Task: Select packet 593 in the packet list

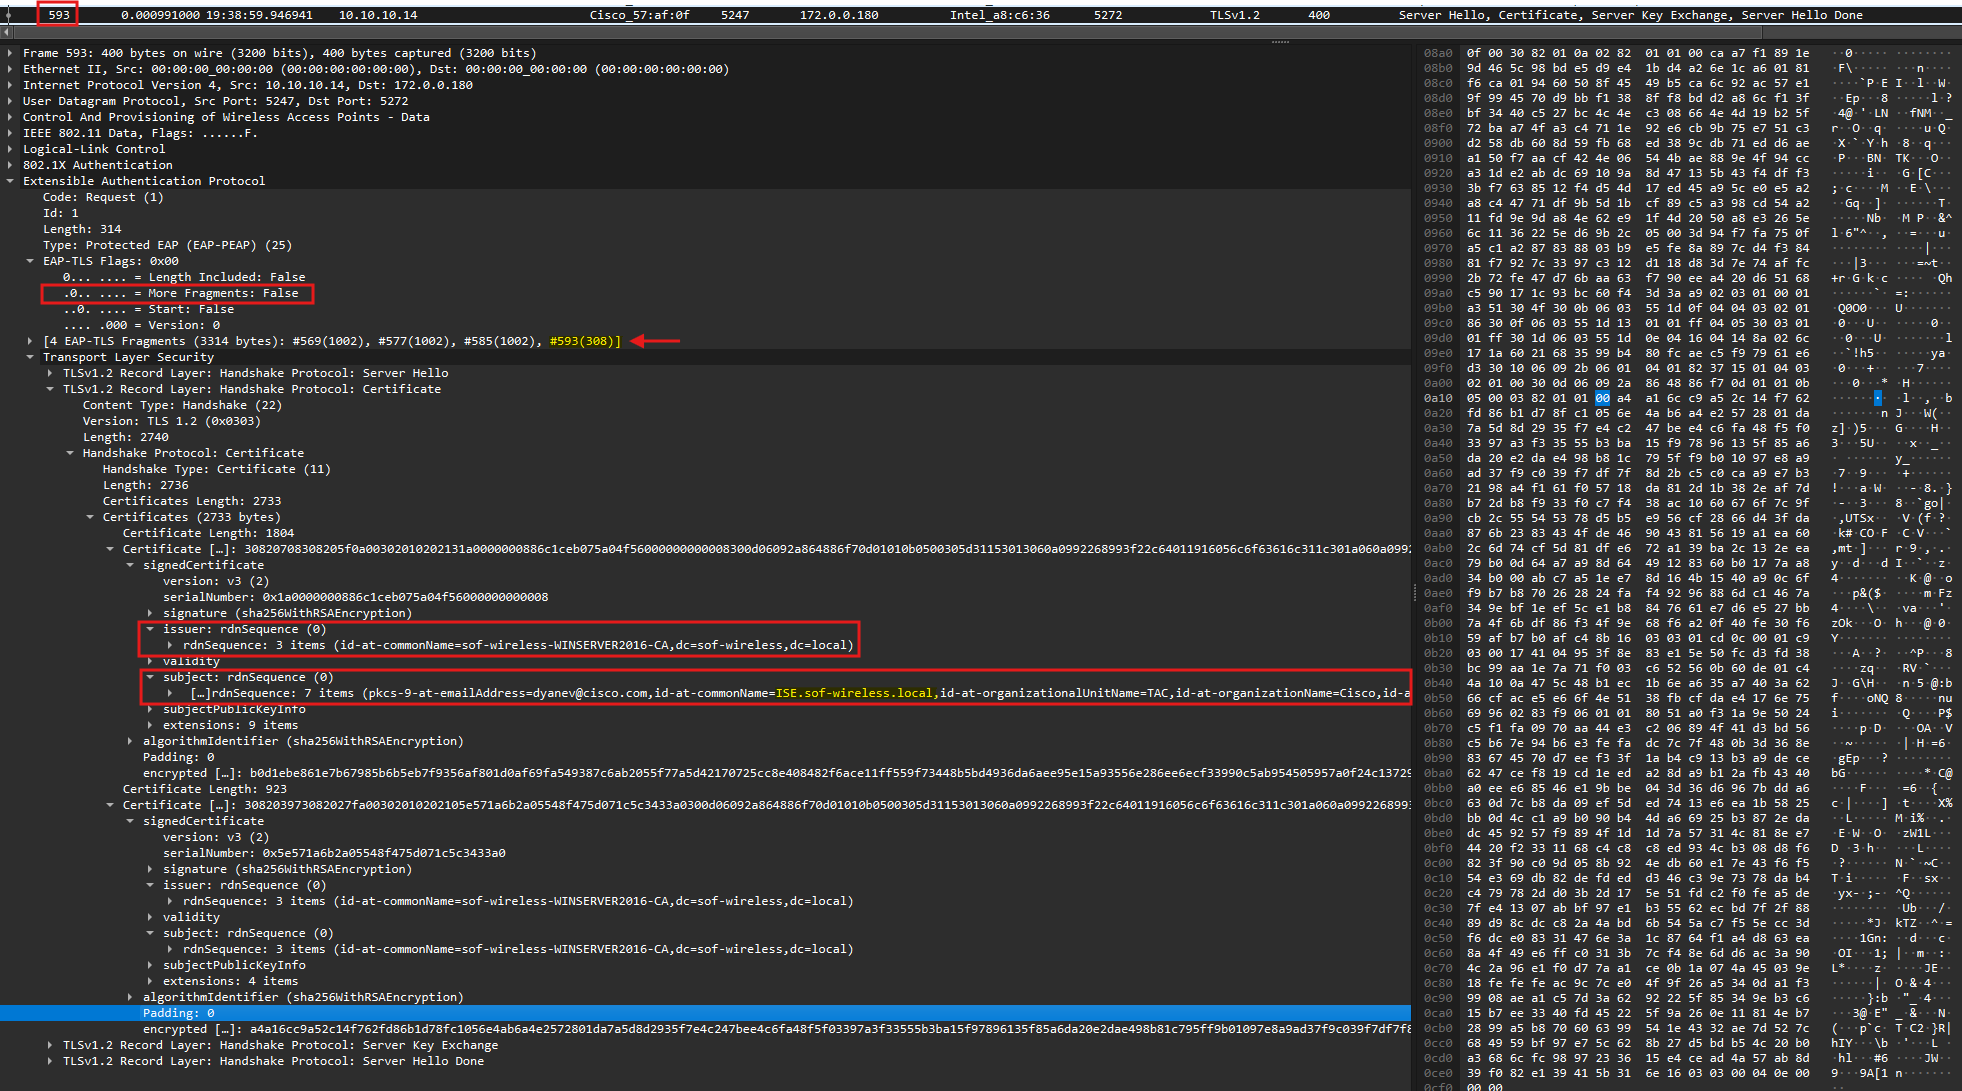Action: pyautogui.click(x=60, y=15)
